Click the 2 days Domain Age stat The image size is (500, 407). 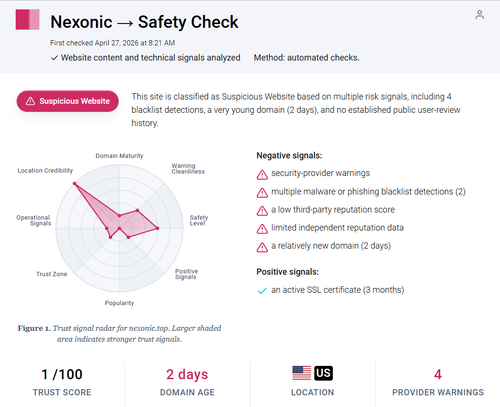(x=187, y=374)
